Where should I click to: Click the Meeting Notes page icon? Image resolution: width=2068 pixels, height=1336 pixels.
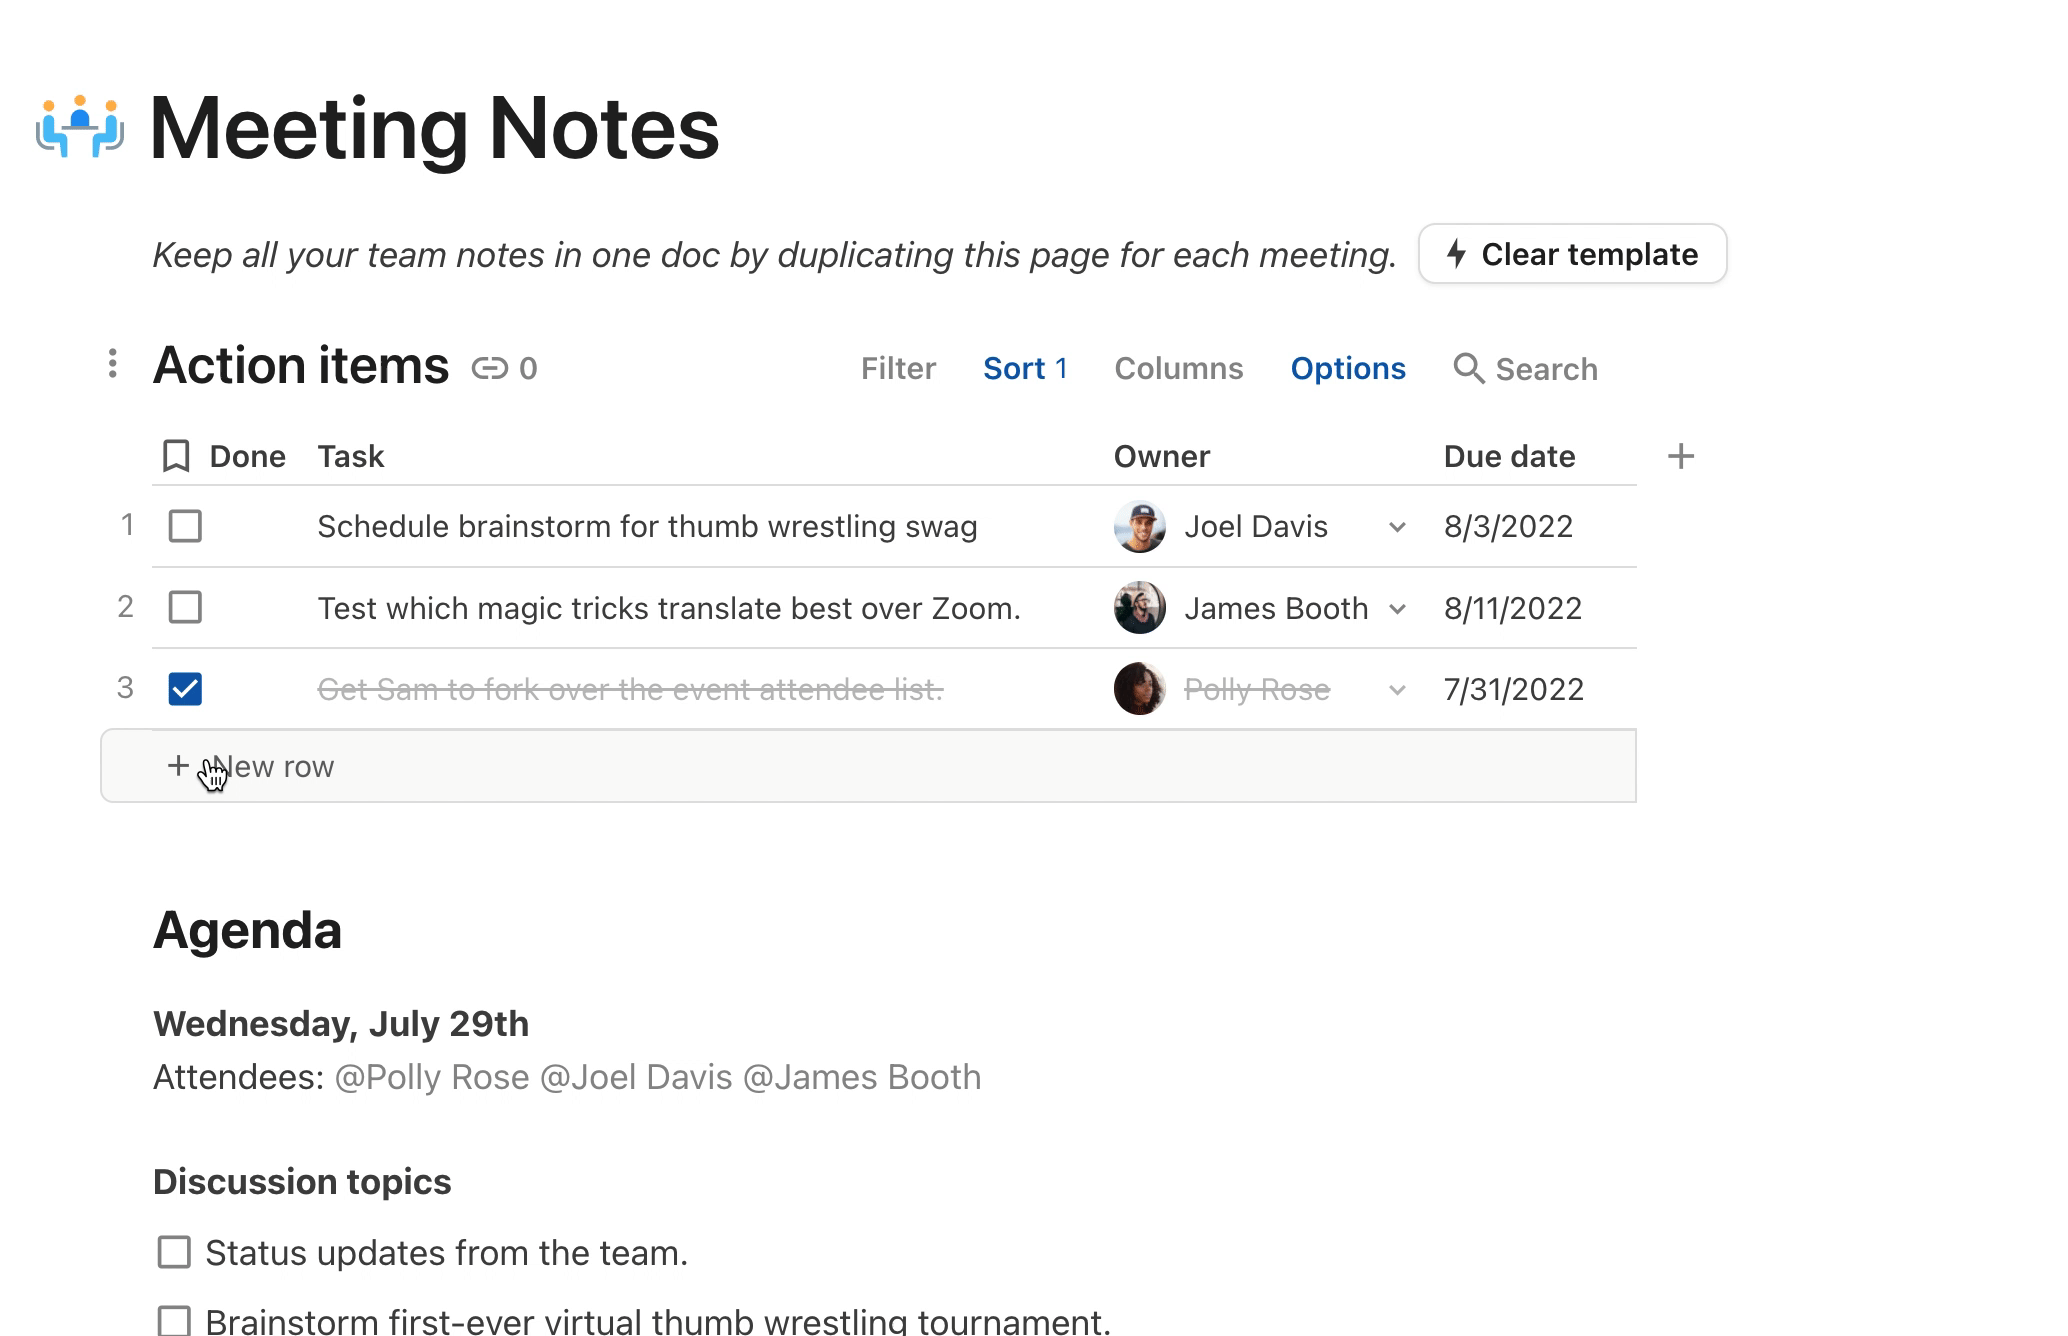(x=80, y=127)
